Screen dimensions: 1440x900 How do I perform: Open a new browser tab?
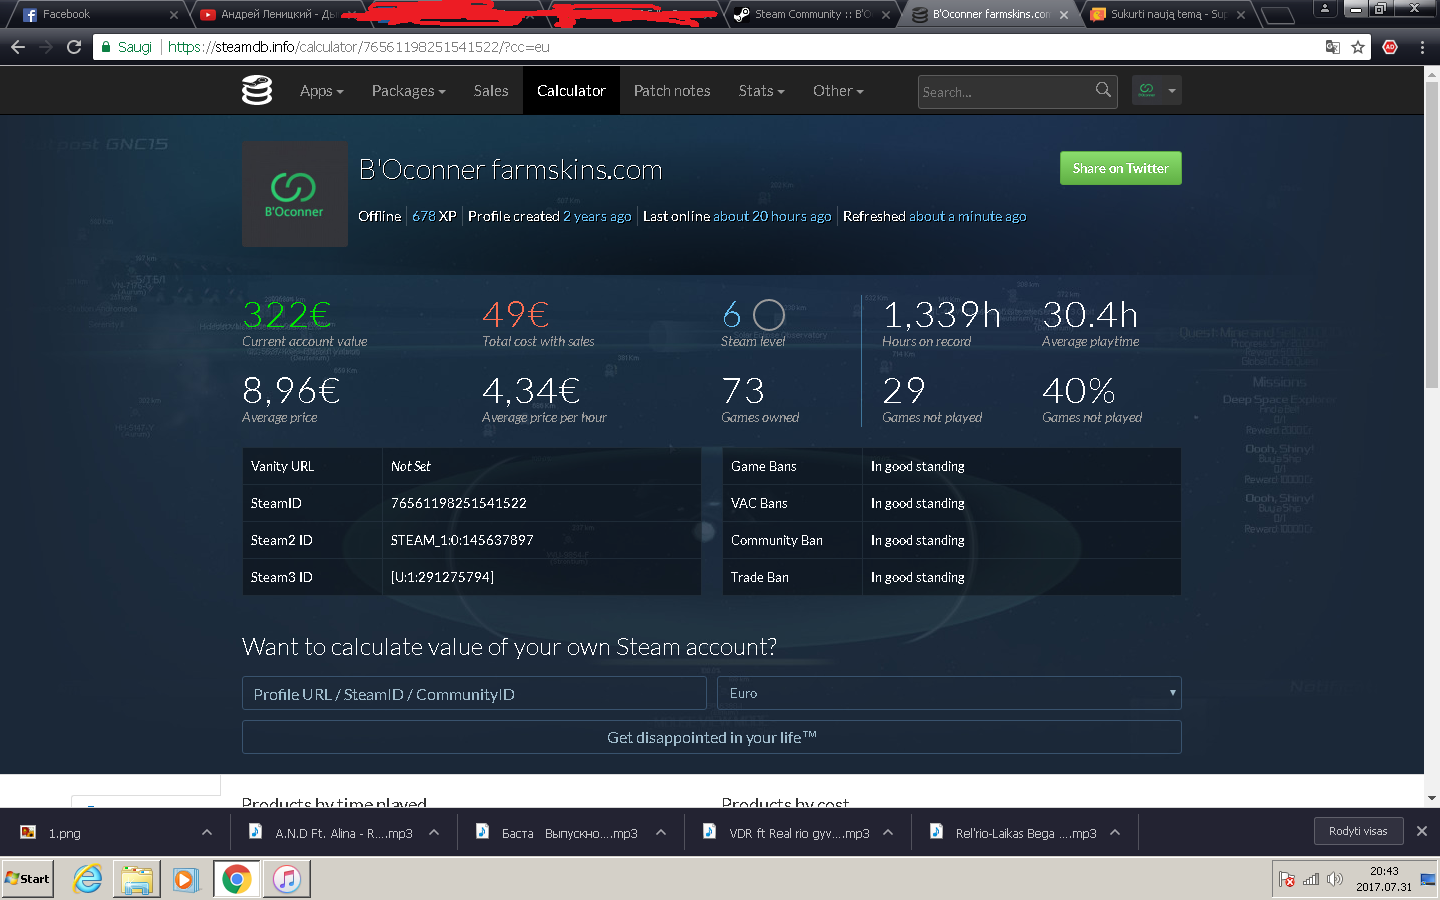[1277, 15]
